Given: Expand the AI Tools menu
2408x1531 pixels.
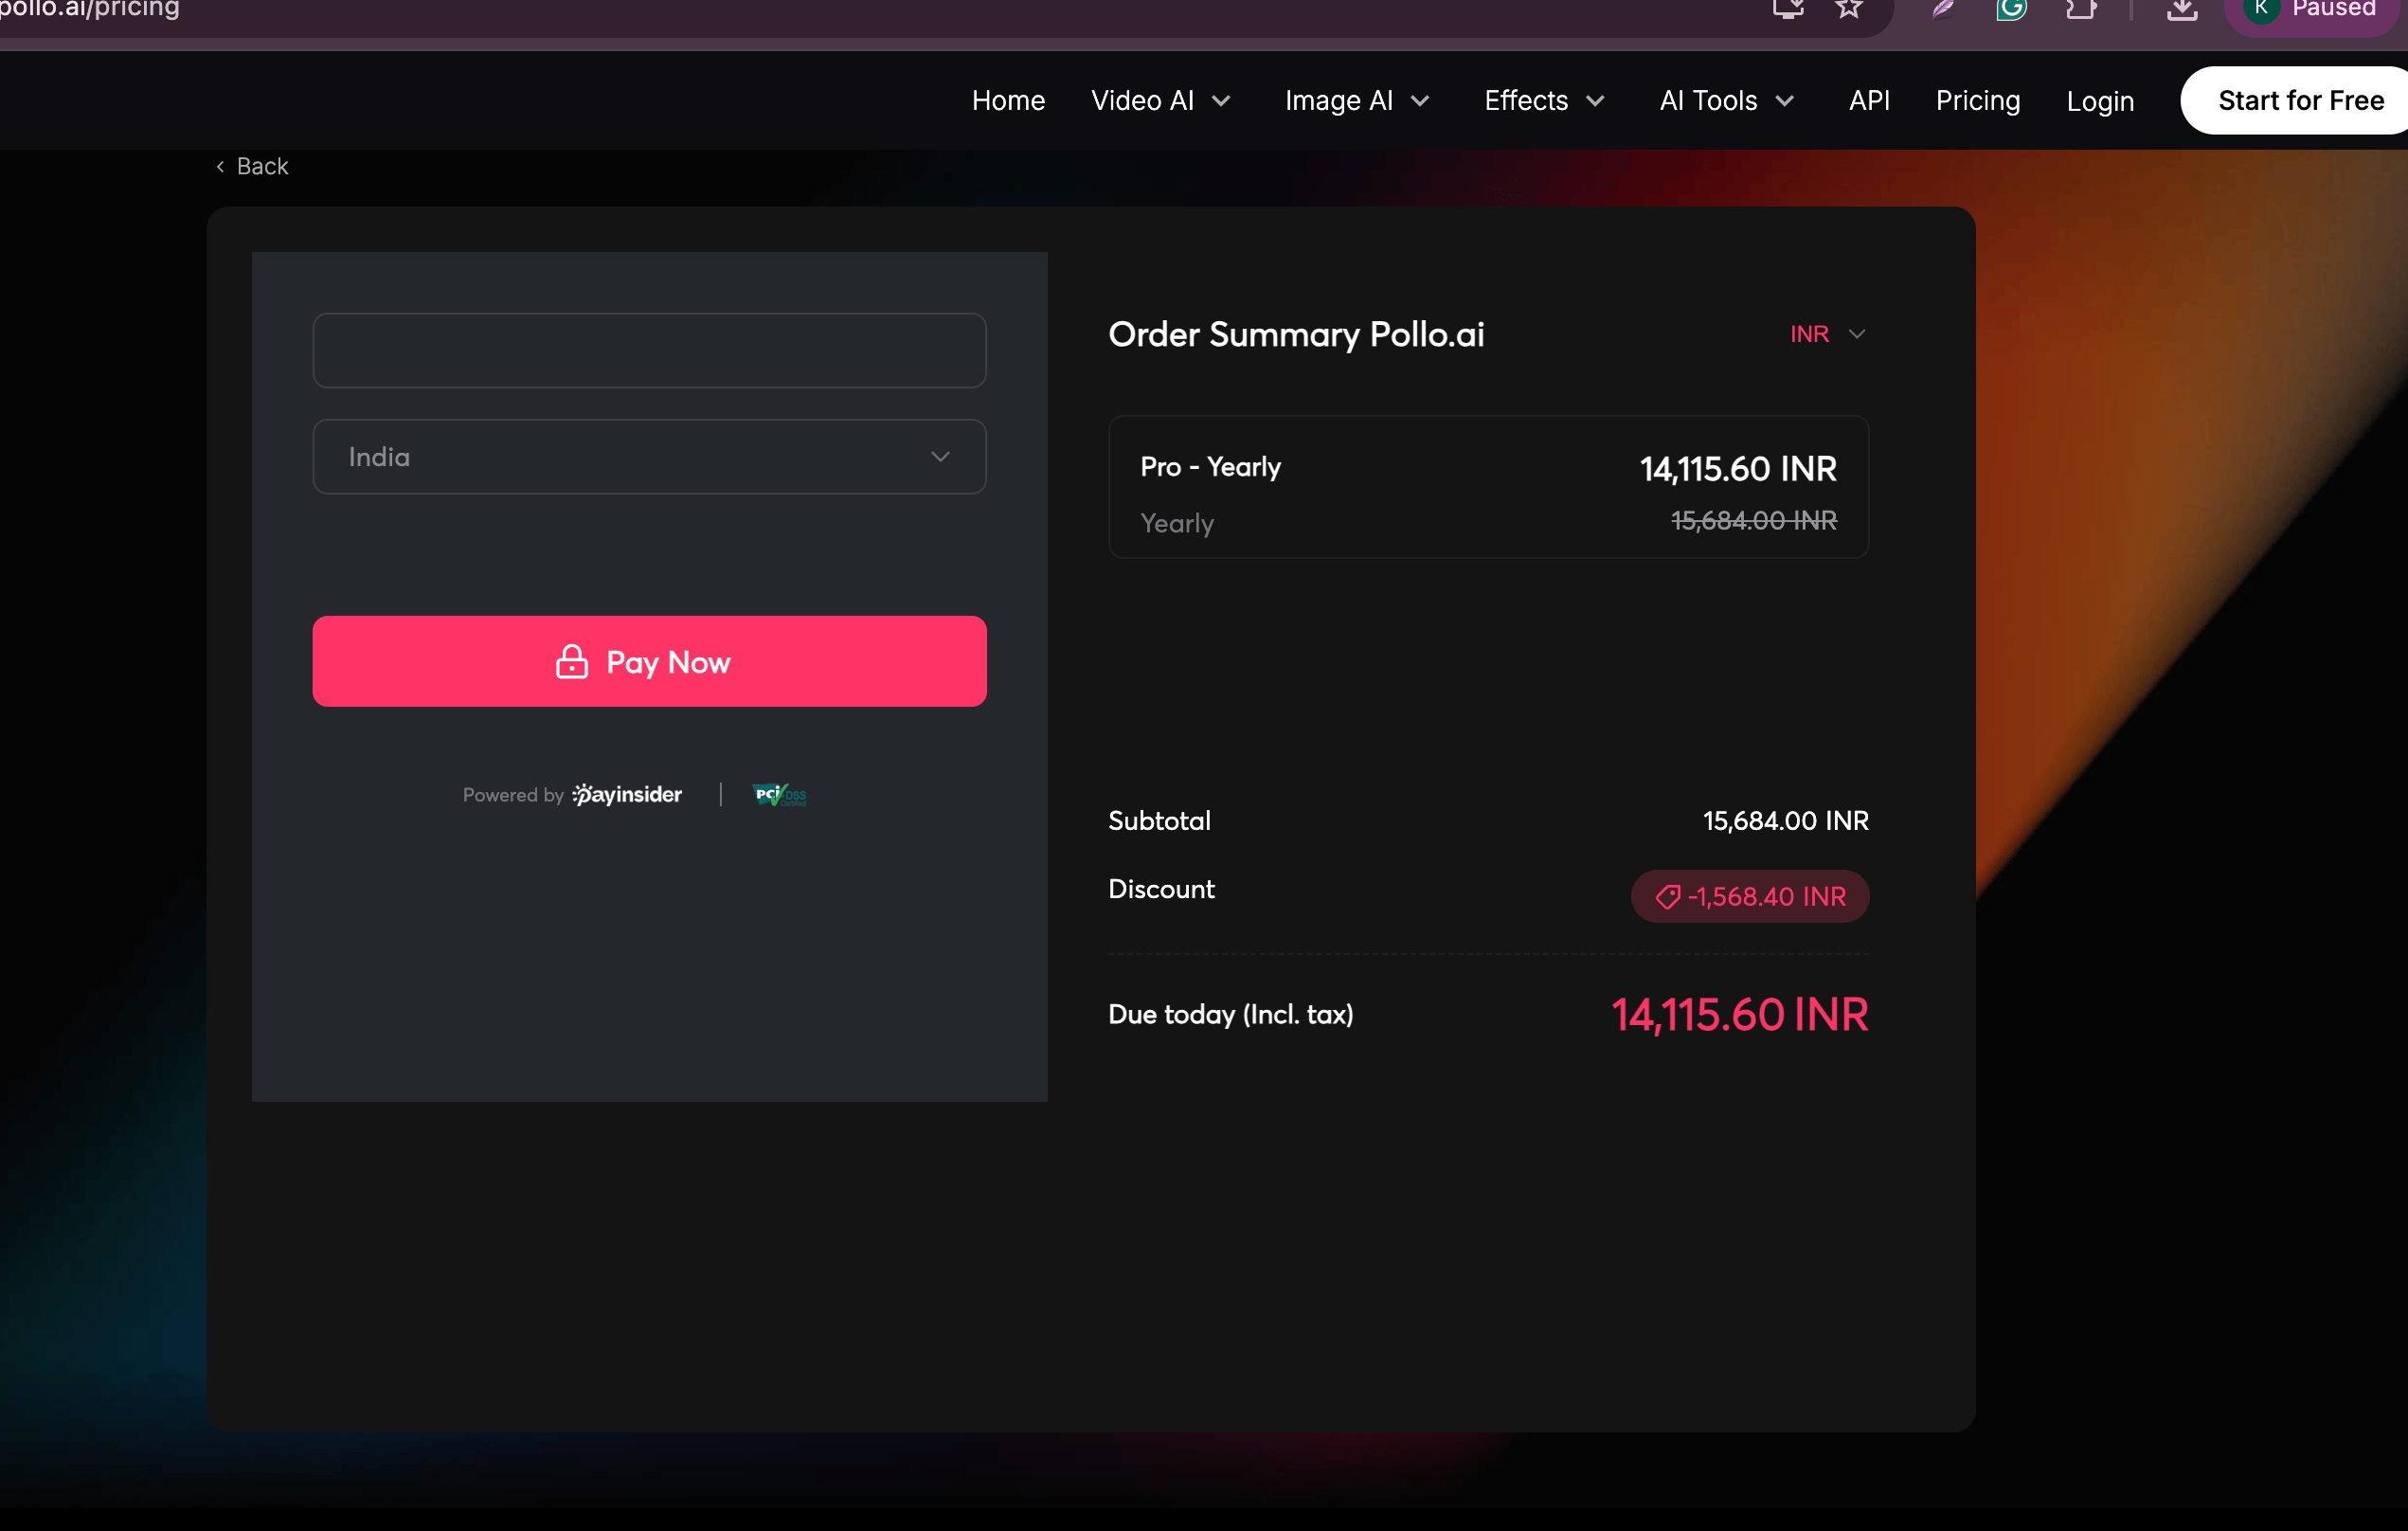Looking at the screenshot, I should click(x=1727, y=101).
